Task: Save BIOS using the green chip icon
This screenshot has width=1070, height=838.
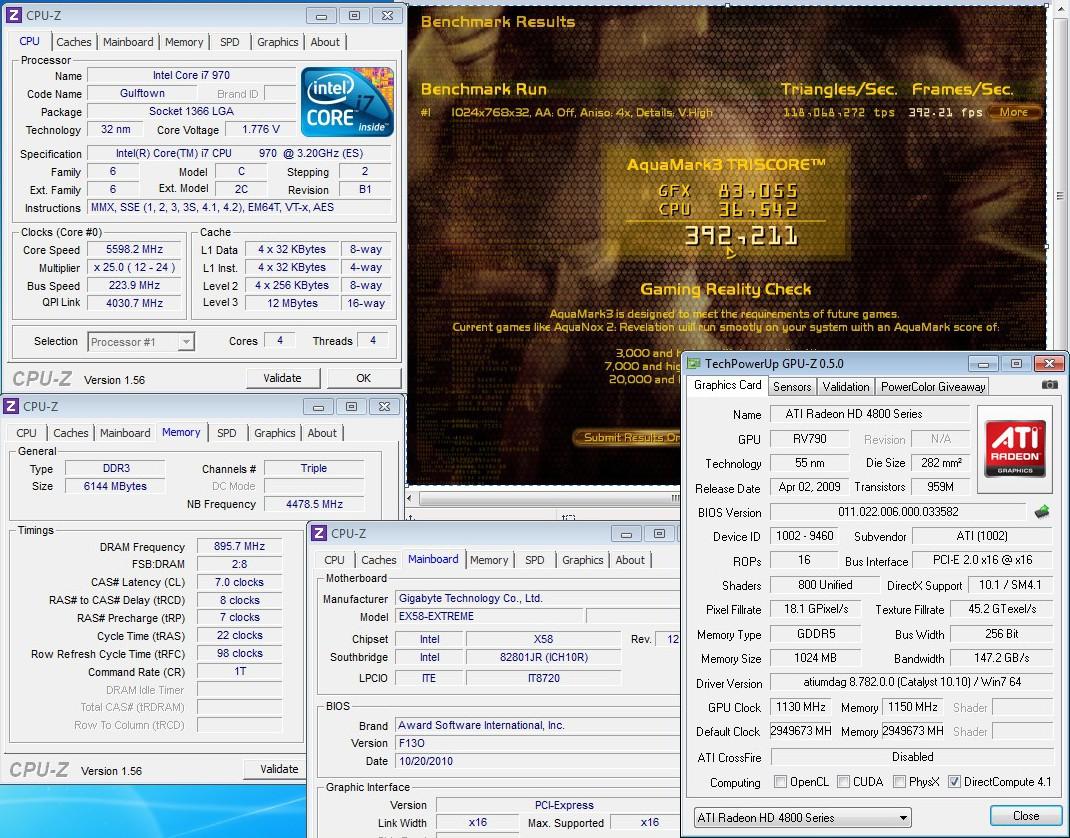Action: click(x=1041, y=511)
